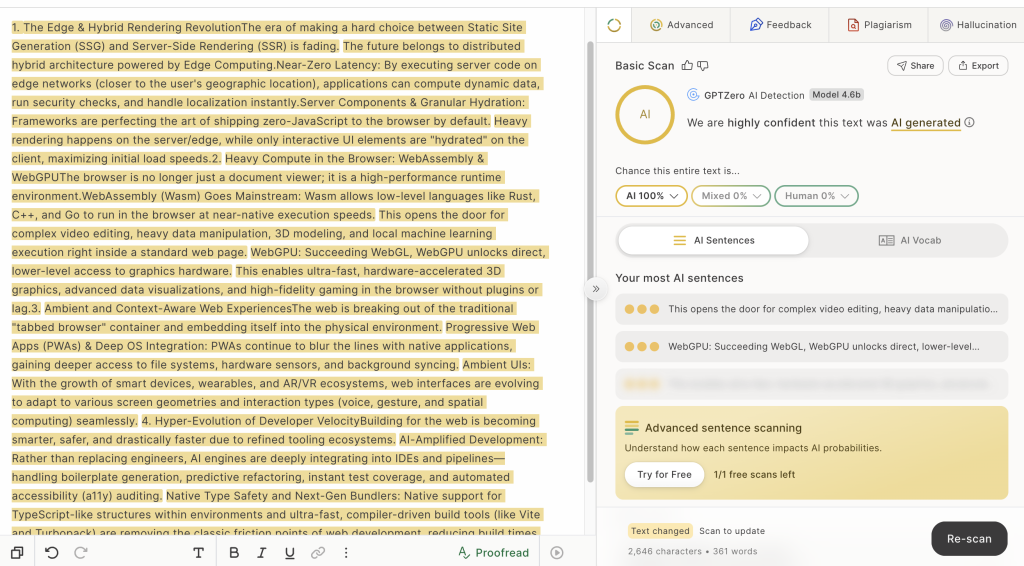
Task: Click the Export button
Action: click(978, 65)
